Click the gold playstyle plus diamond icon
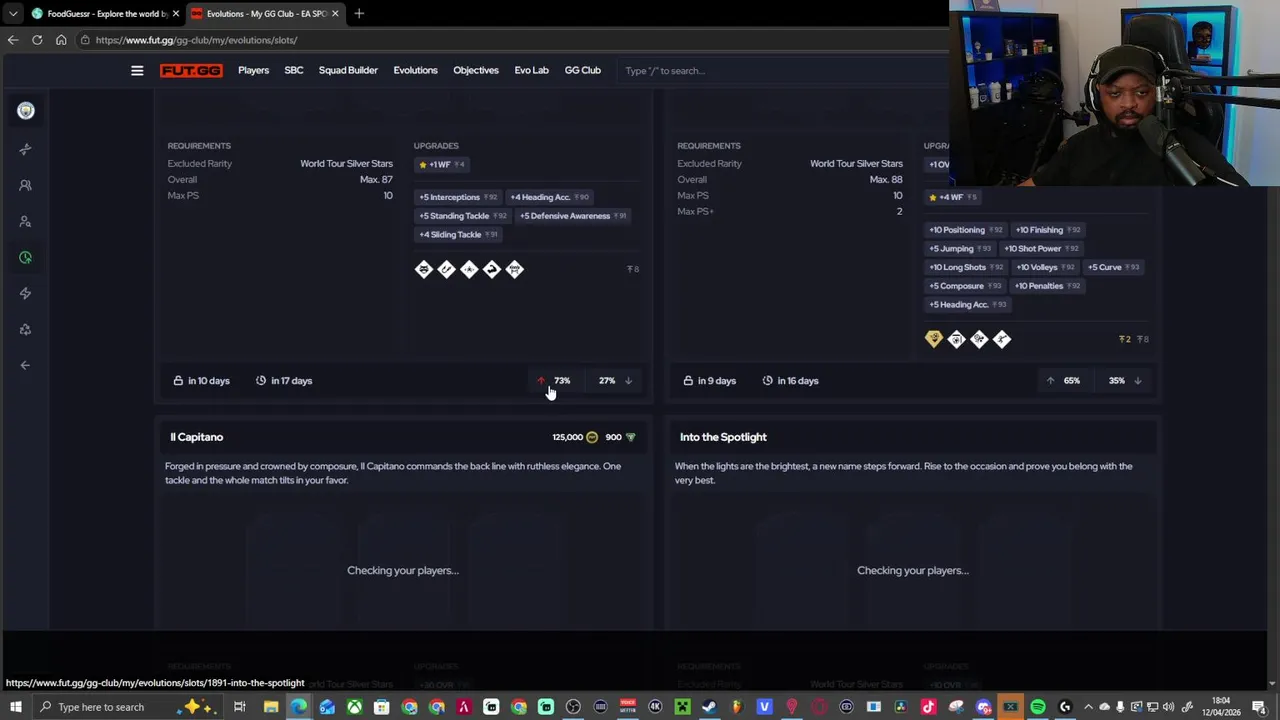This screenshot has width=1280, height=720. click(x=934, y=339)
